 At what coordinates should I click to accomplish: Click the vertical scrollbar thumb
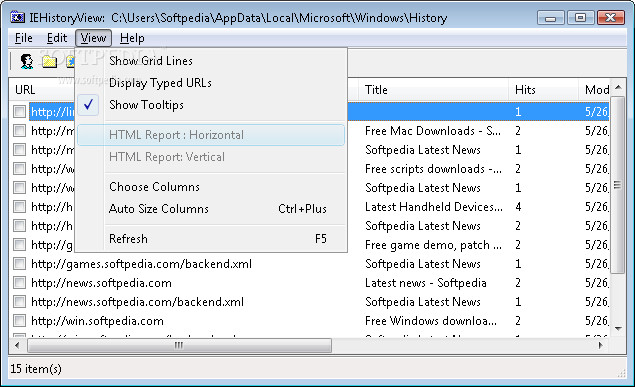[x=618, y=185]
